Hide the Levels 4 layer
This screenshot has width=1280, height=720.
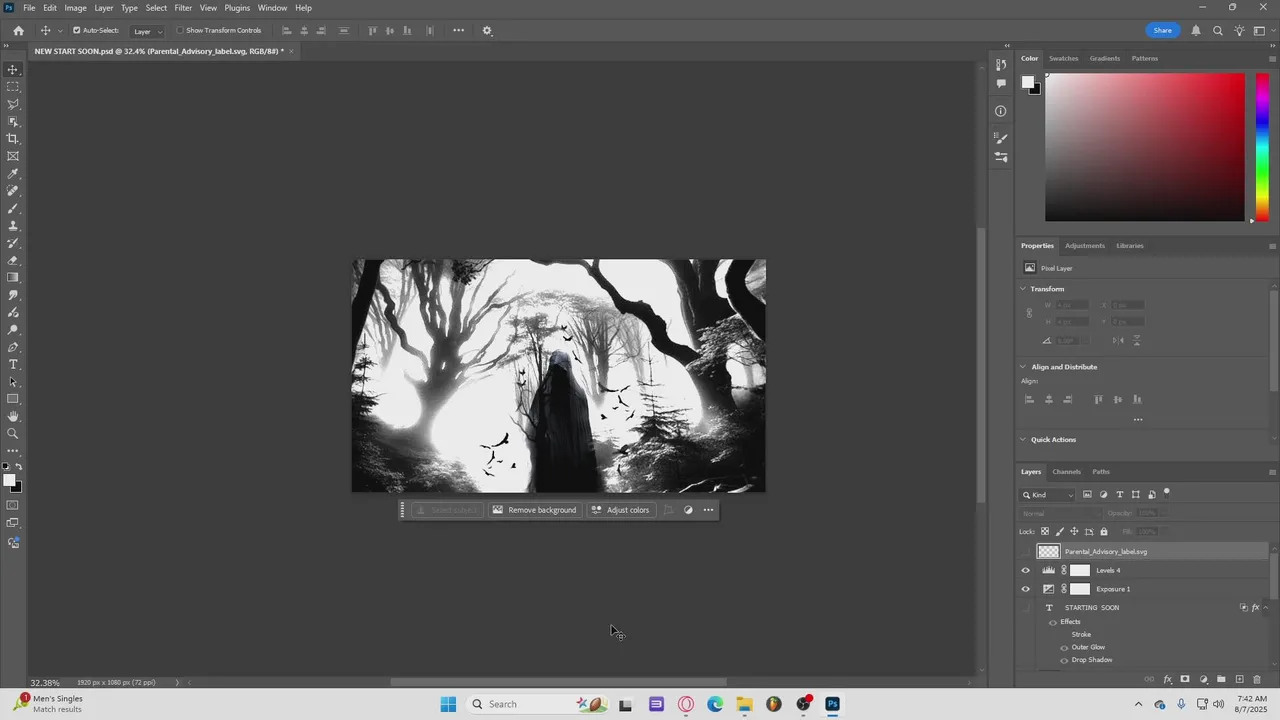(1025, 570)
